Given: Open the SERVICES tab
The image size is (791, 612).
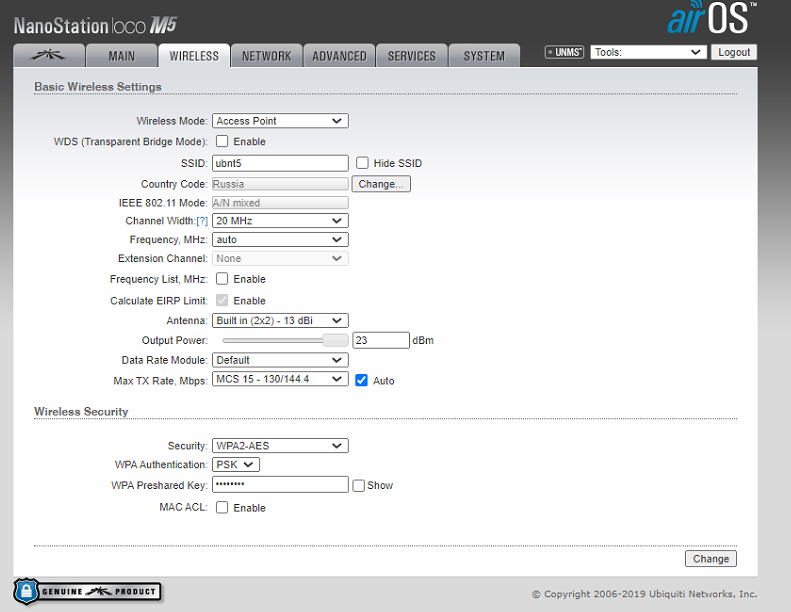Looking at the screenshot, I should [412, 55].
